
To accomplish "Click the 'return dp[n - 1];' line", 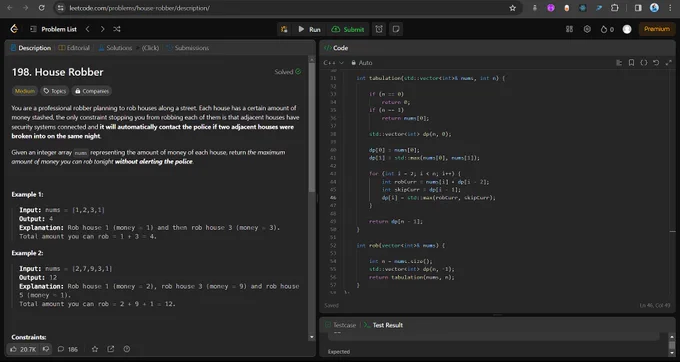I will (396, 222).
